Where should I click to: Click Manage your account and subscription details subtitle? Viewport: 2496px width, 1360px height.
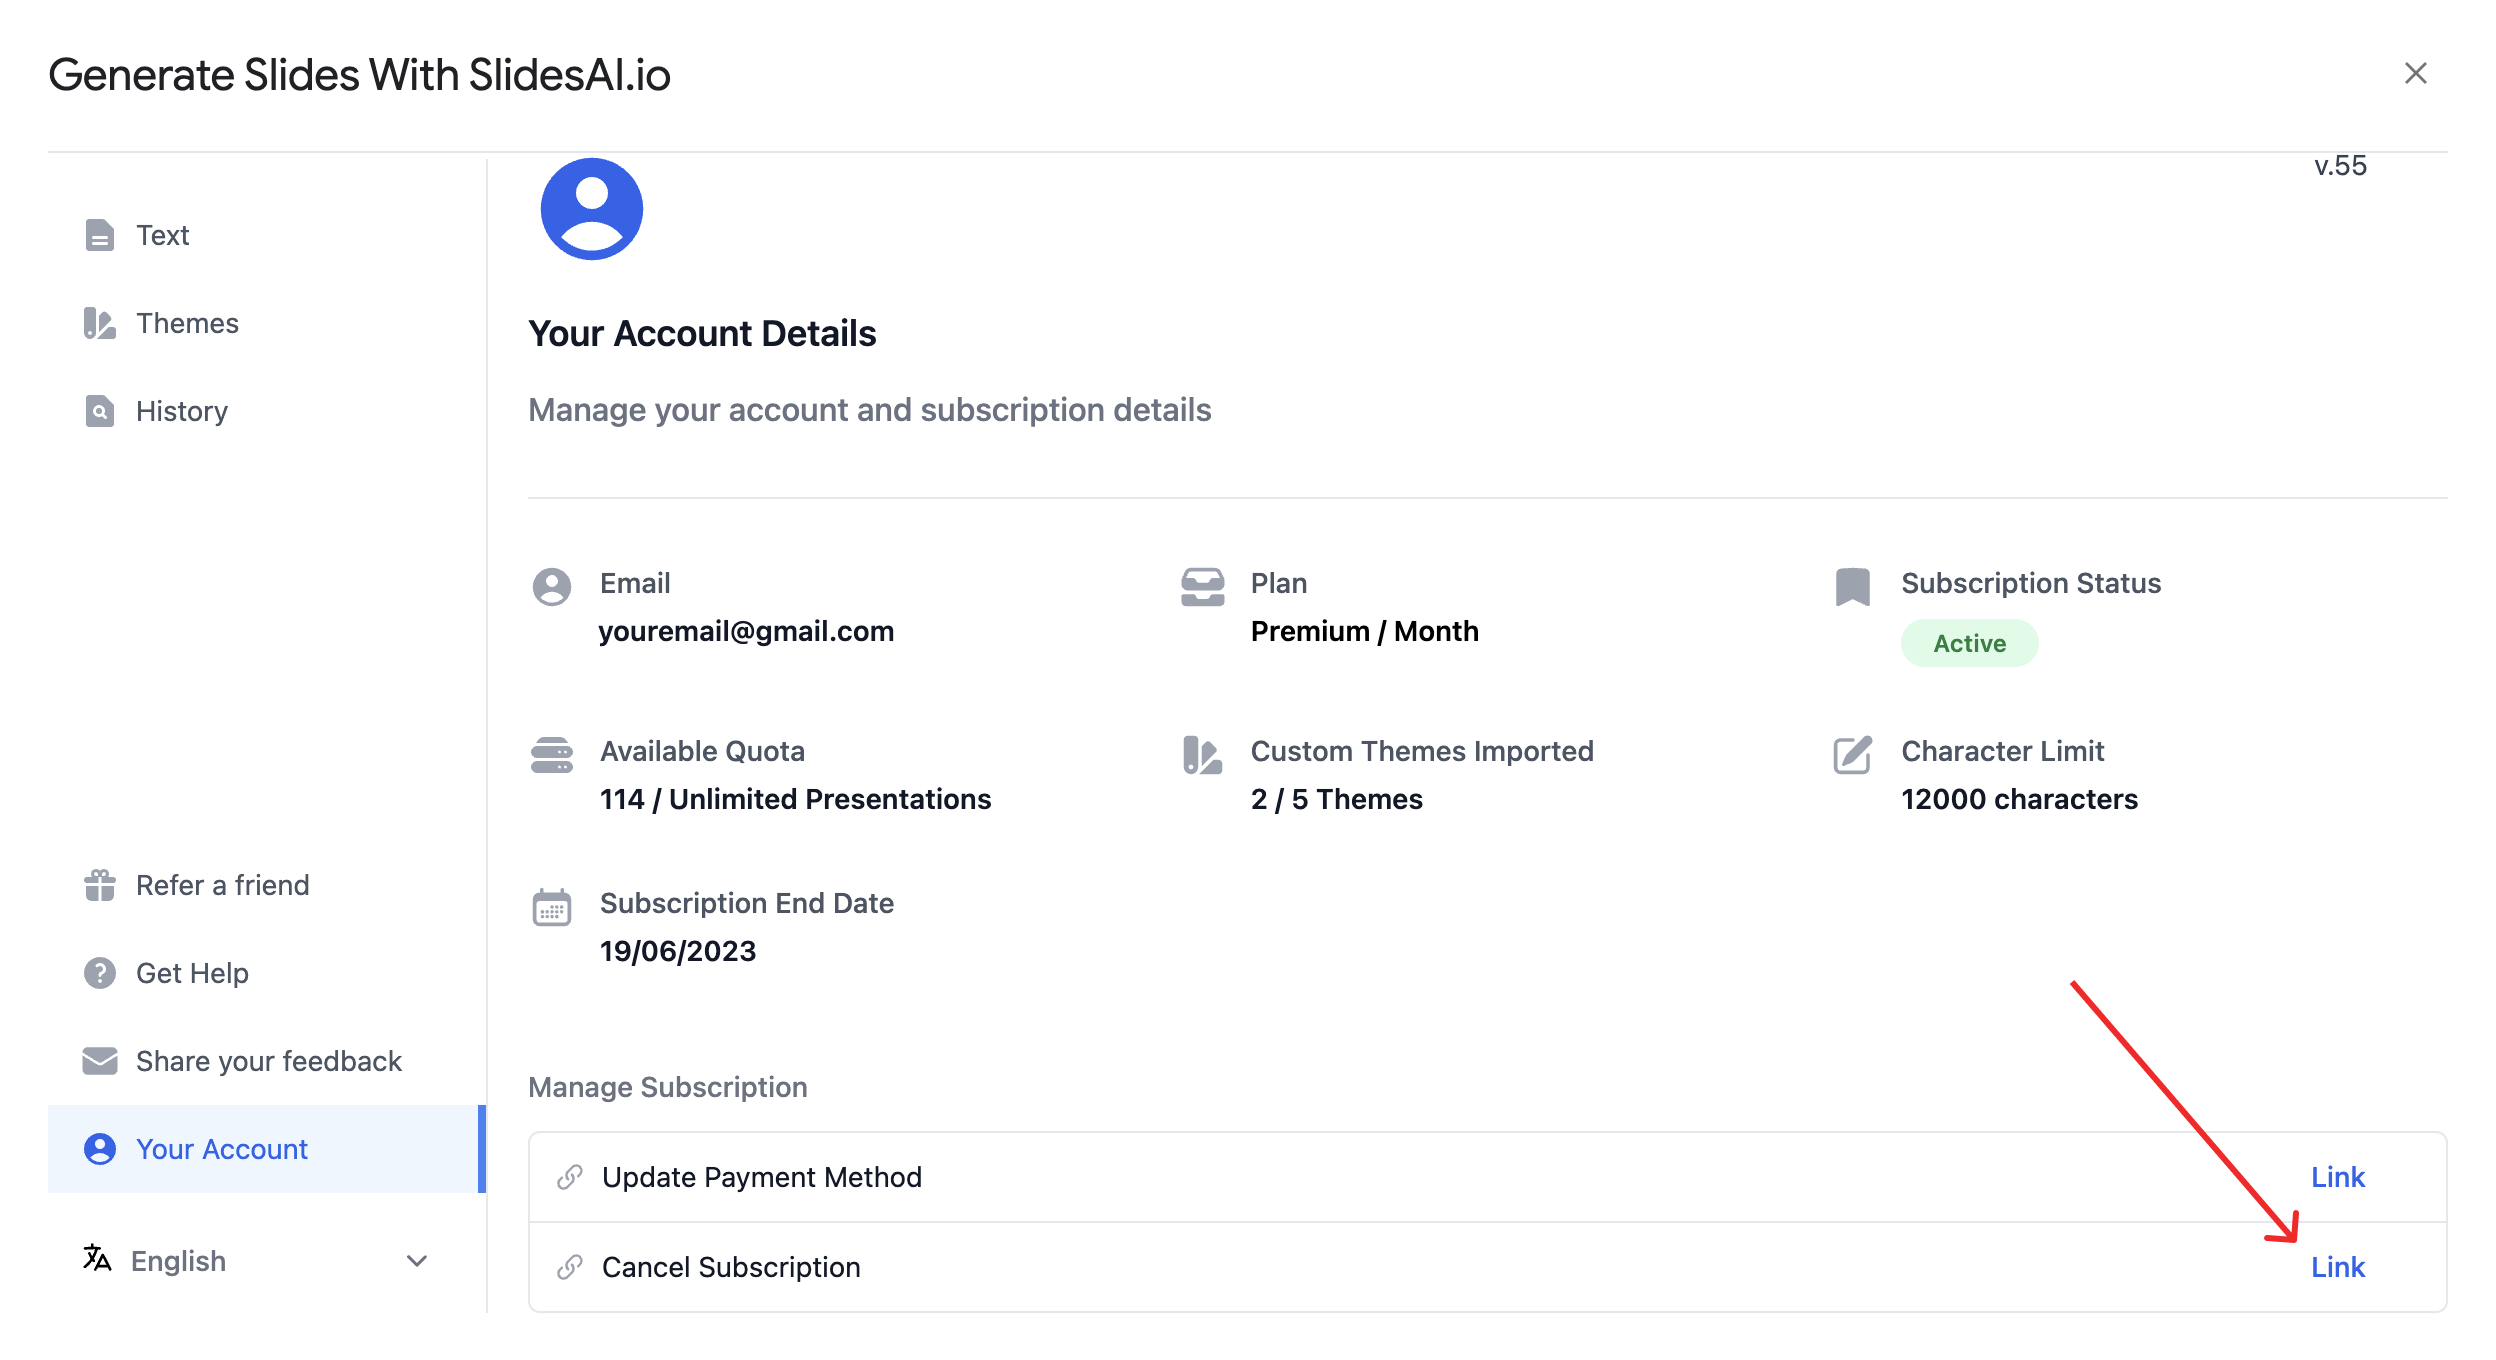pos(870,410)
